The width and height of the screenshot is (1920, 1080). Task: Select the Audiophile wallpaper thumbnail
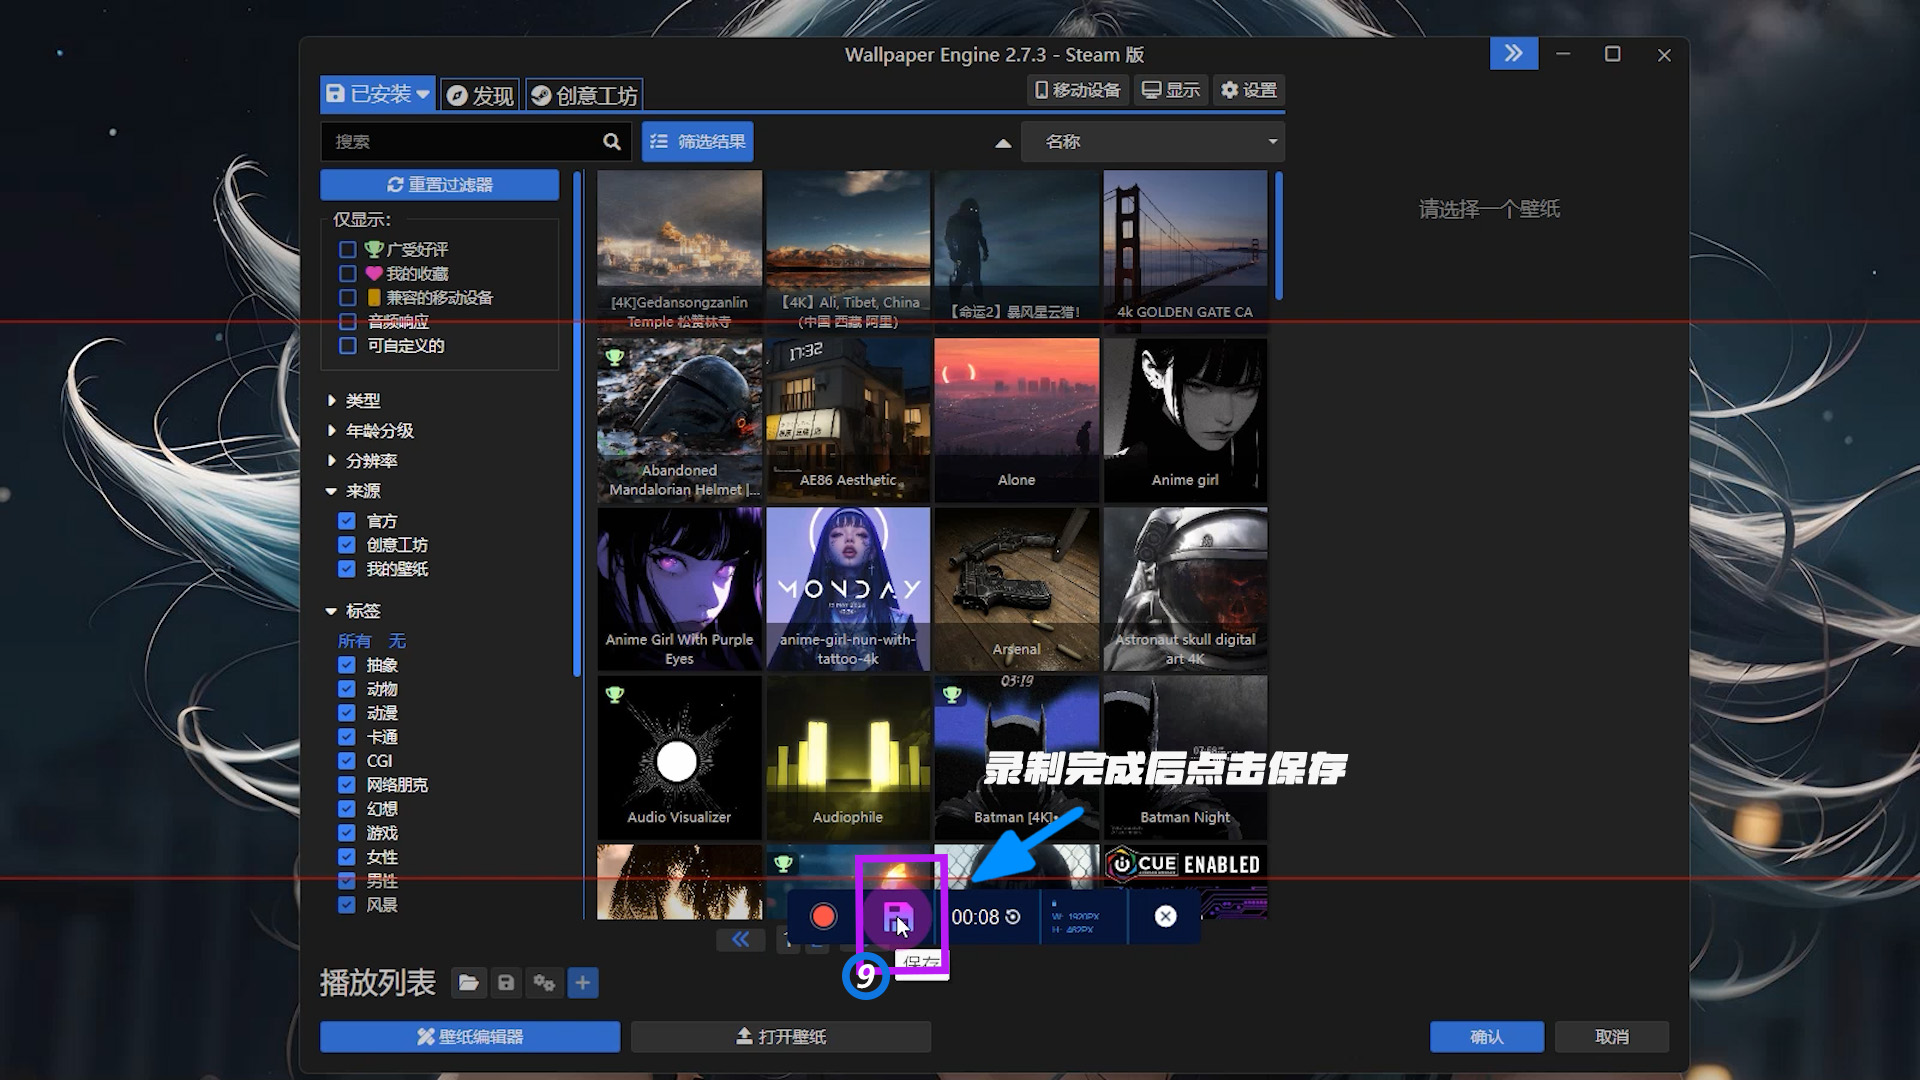[x=848, y=758]
